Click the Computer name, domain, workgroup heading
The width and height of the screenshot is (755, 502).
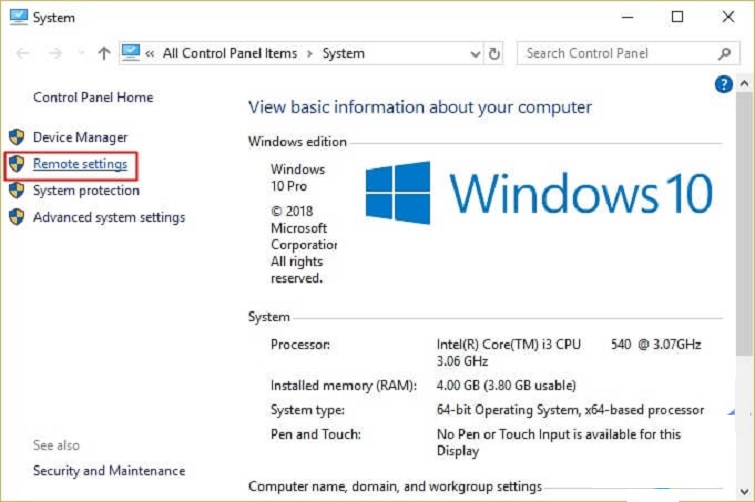point(395,487)
